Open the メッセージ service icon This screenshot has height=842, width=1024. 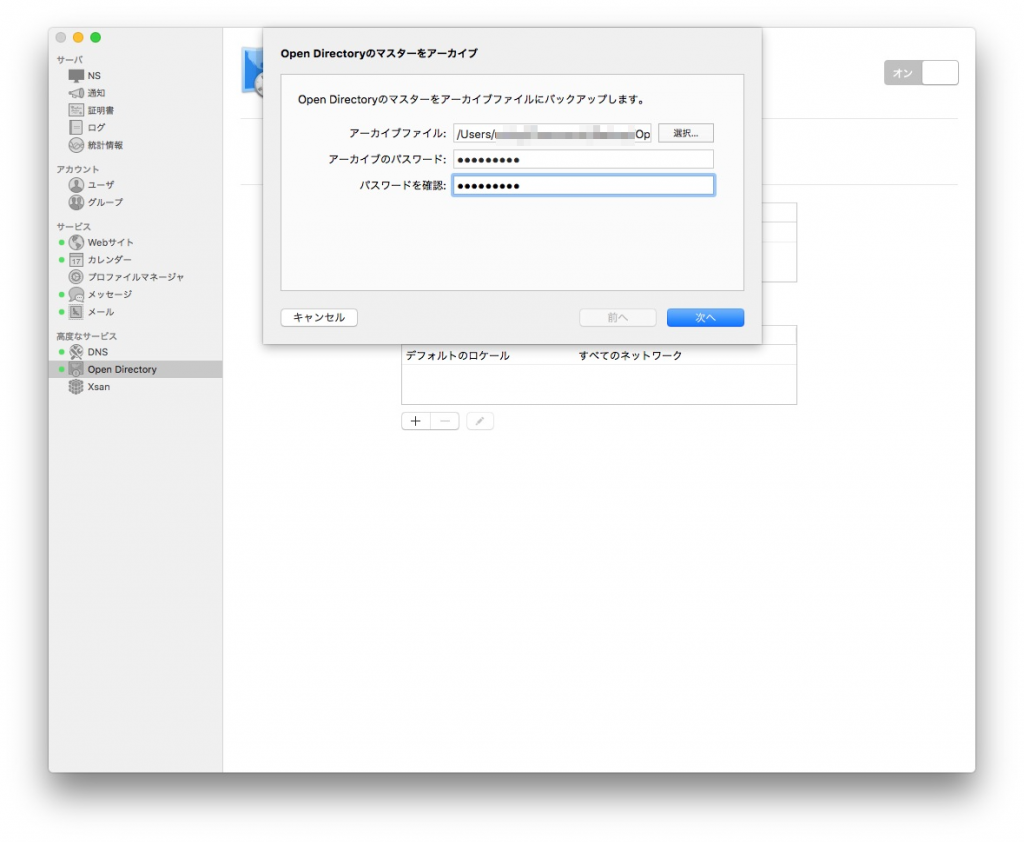76,295
